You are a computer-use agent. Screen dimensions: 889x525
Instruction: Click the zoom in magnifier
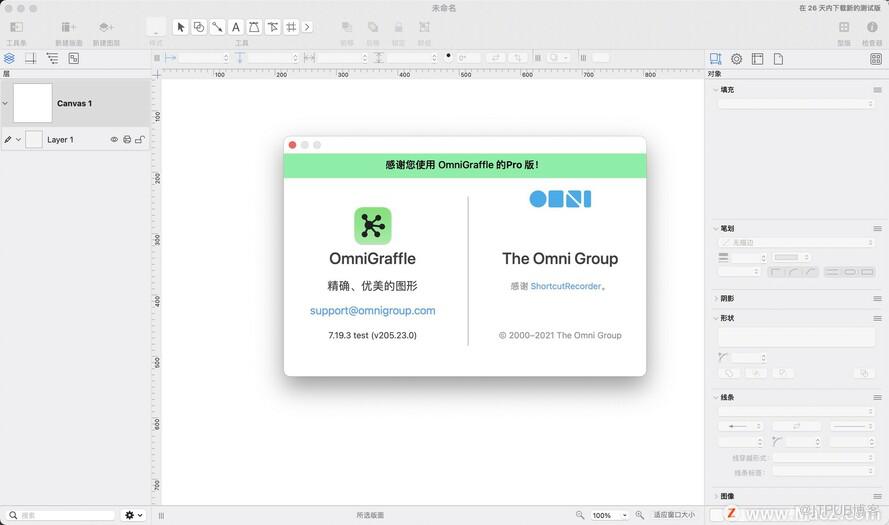click(x=640, y=515)
